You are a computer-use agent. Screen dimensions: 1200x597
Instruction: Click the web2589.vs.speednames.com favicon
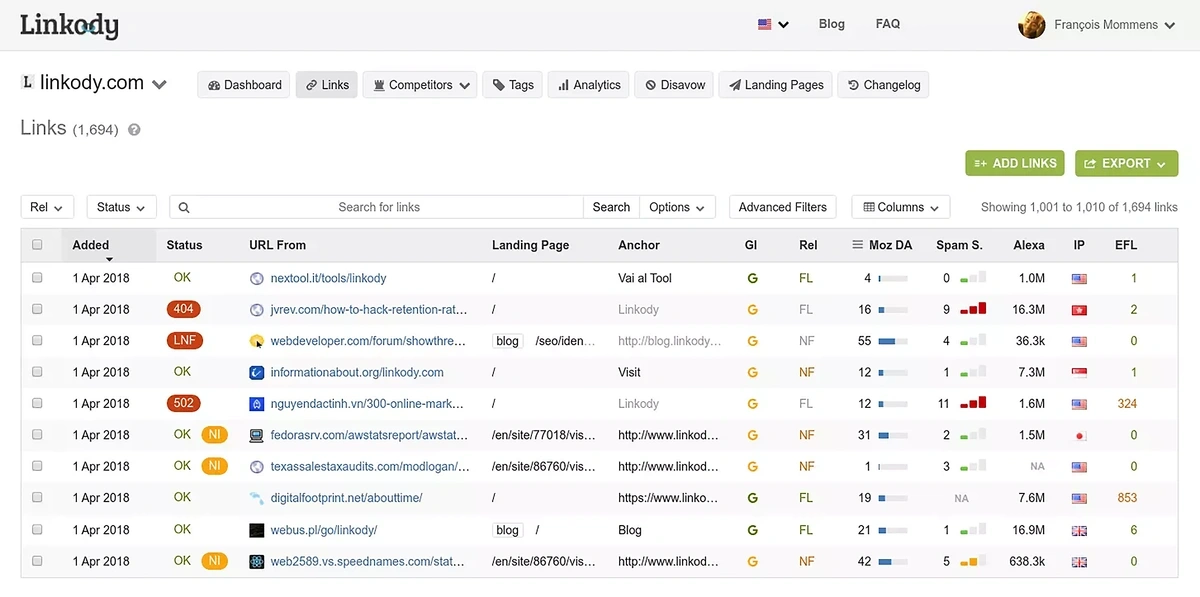257,561
